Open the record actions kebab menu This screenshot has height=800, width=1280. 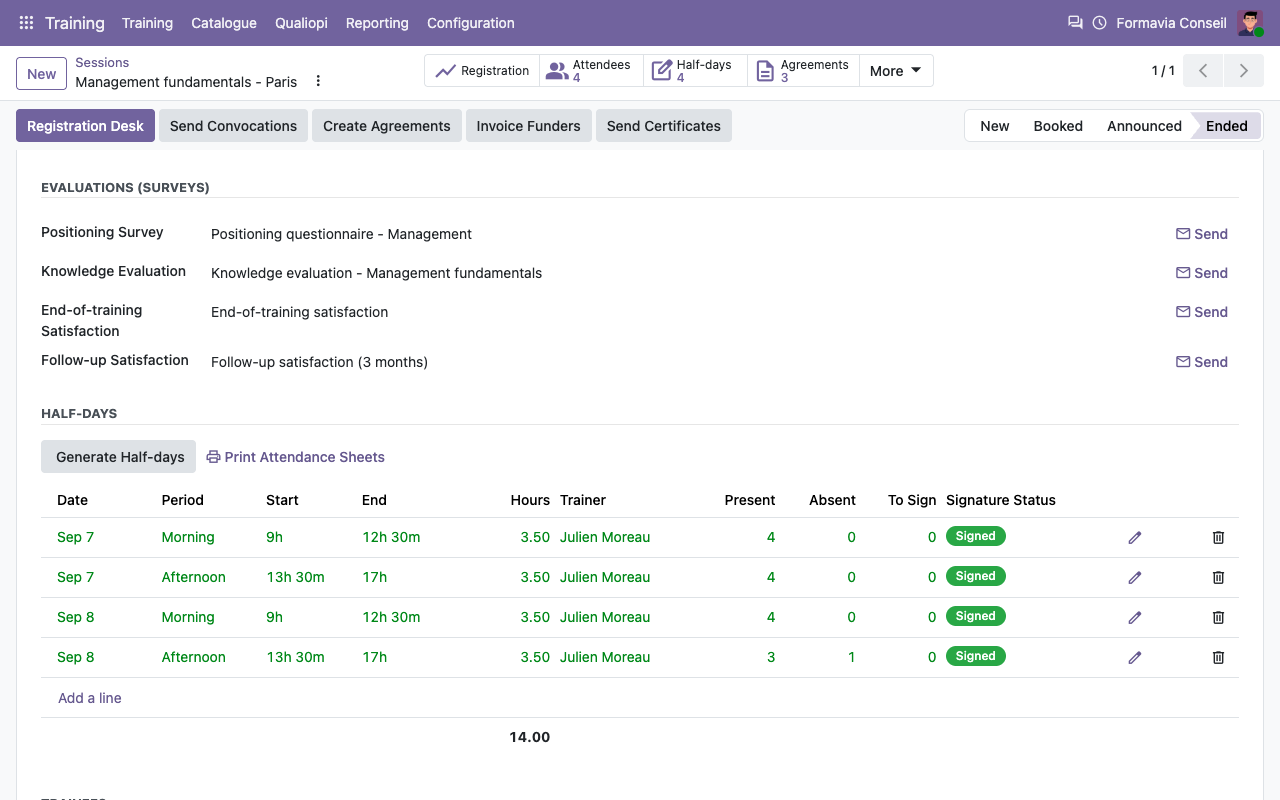318,81
